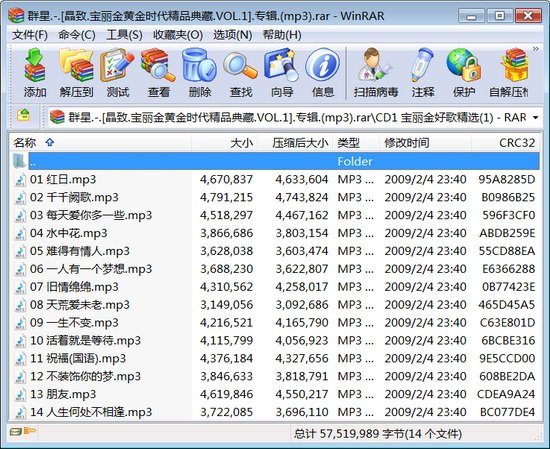Viewport: 550px width, 449px height.
Task: Select 12 不装饰你的梦.mp3
Action: pos(275,376)
